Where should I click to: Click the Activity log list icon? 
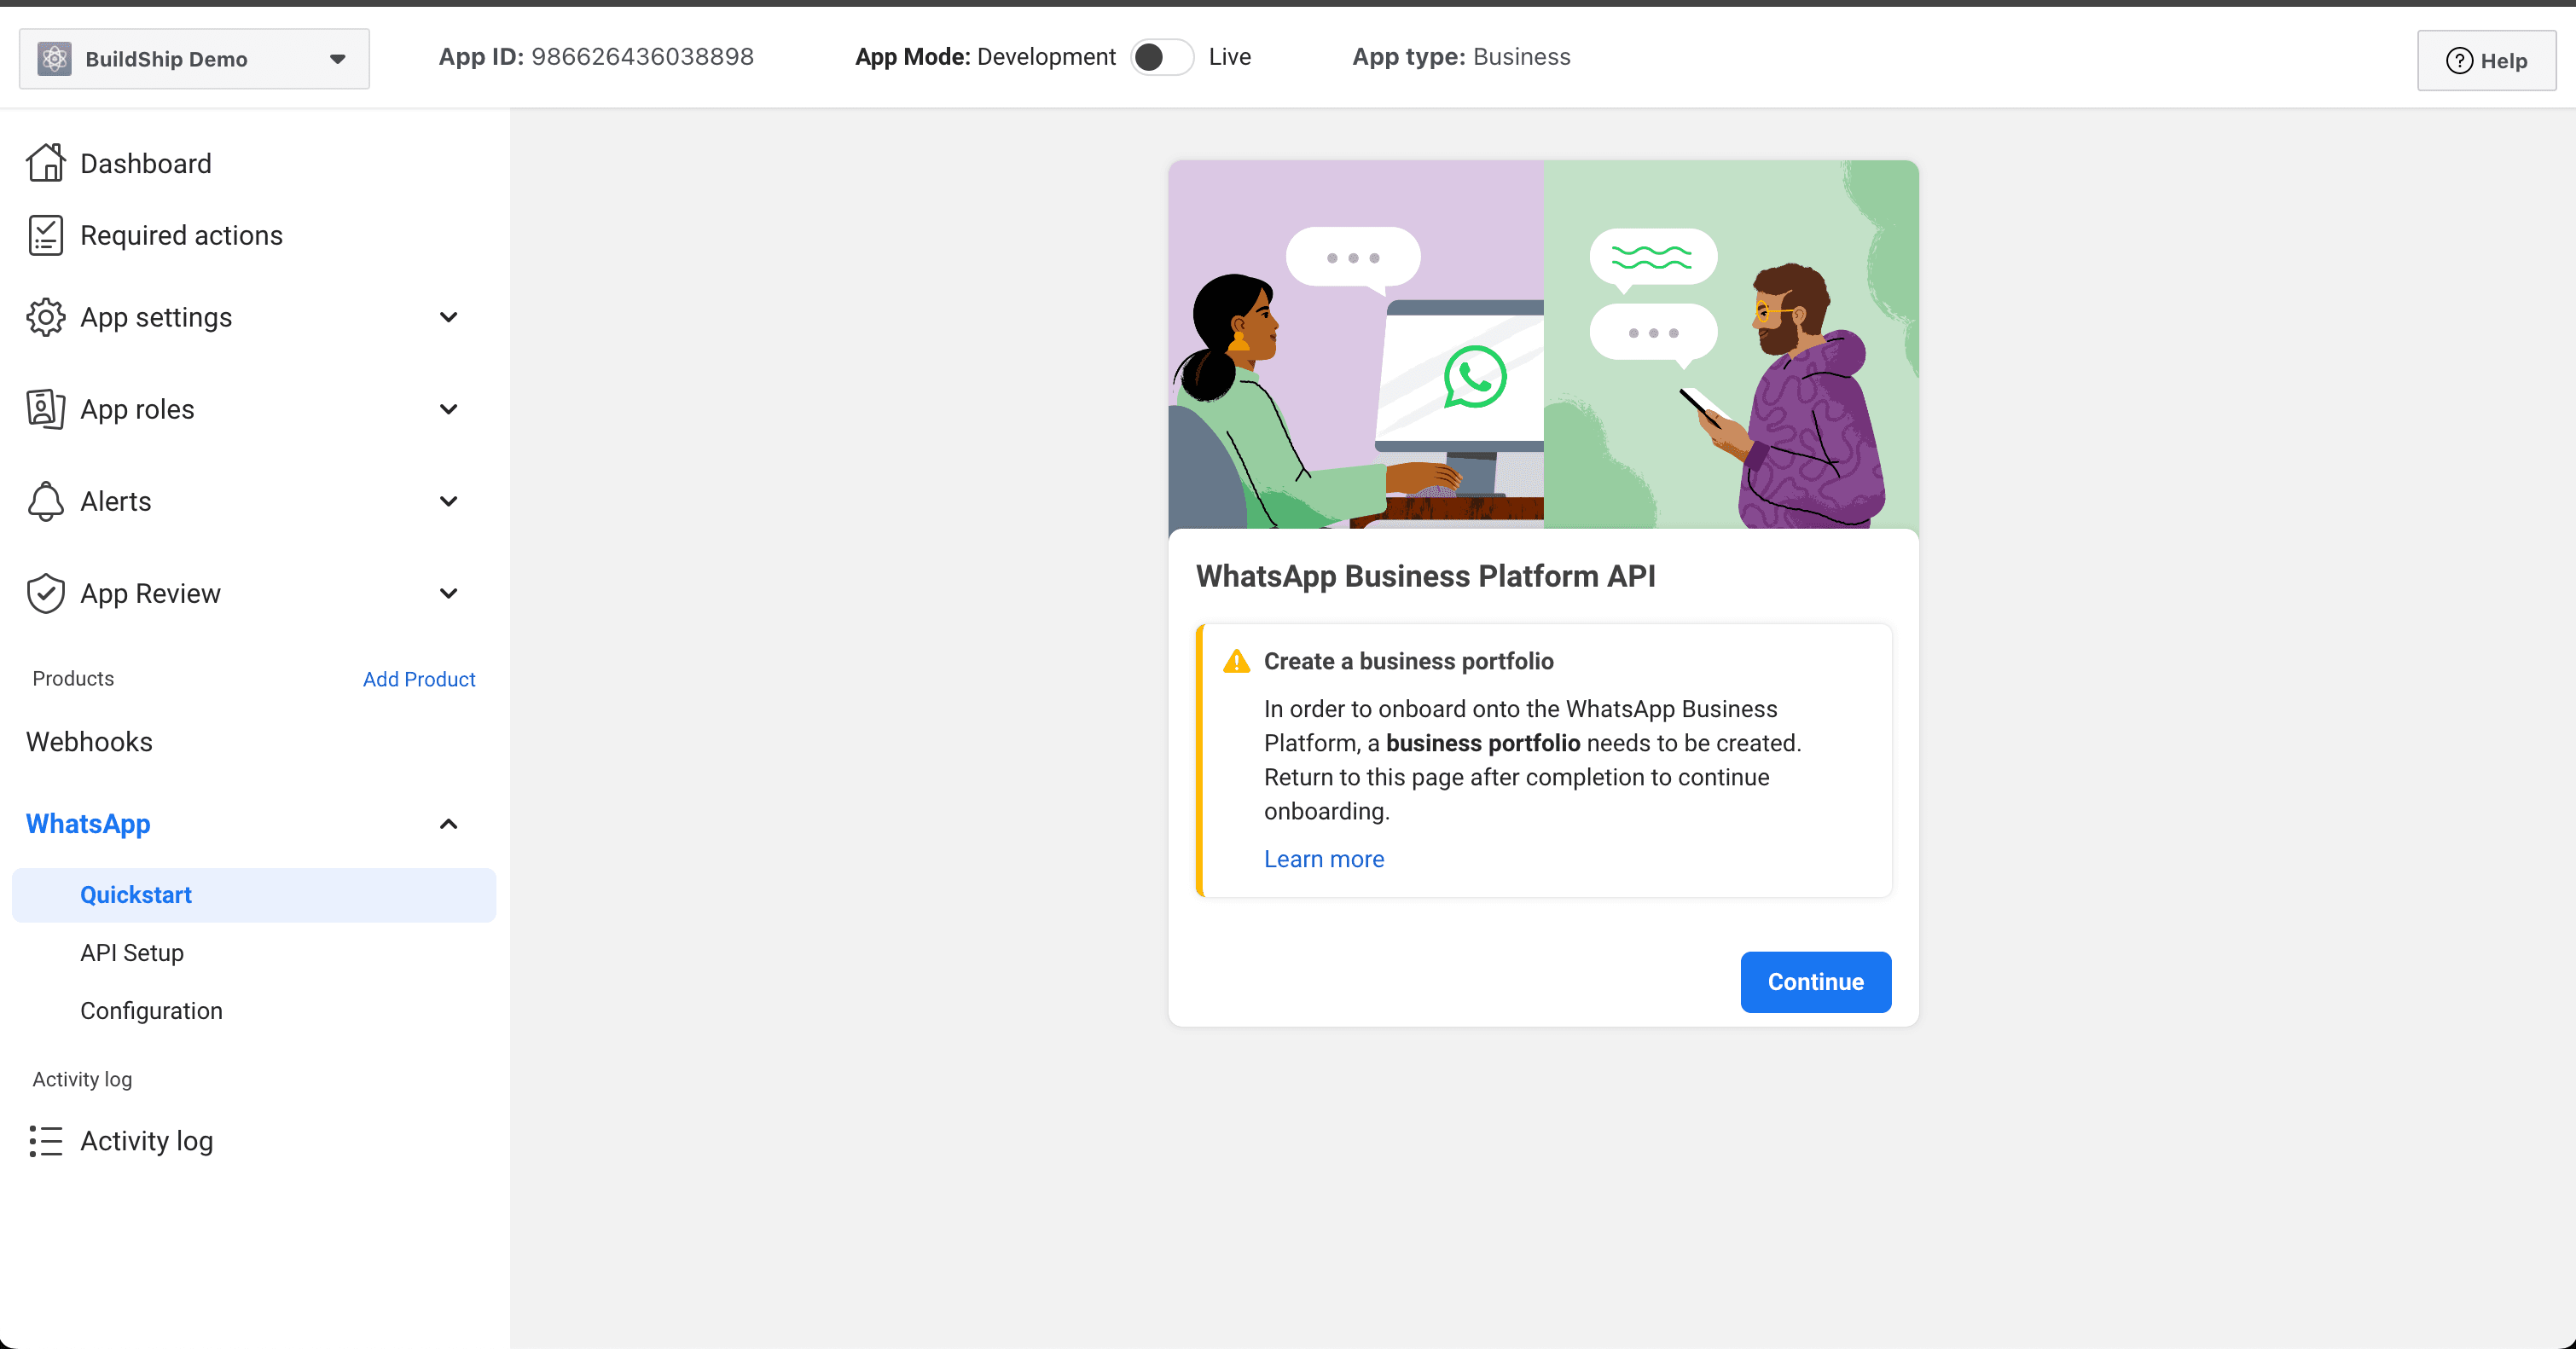46,1141
